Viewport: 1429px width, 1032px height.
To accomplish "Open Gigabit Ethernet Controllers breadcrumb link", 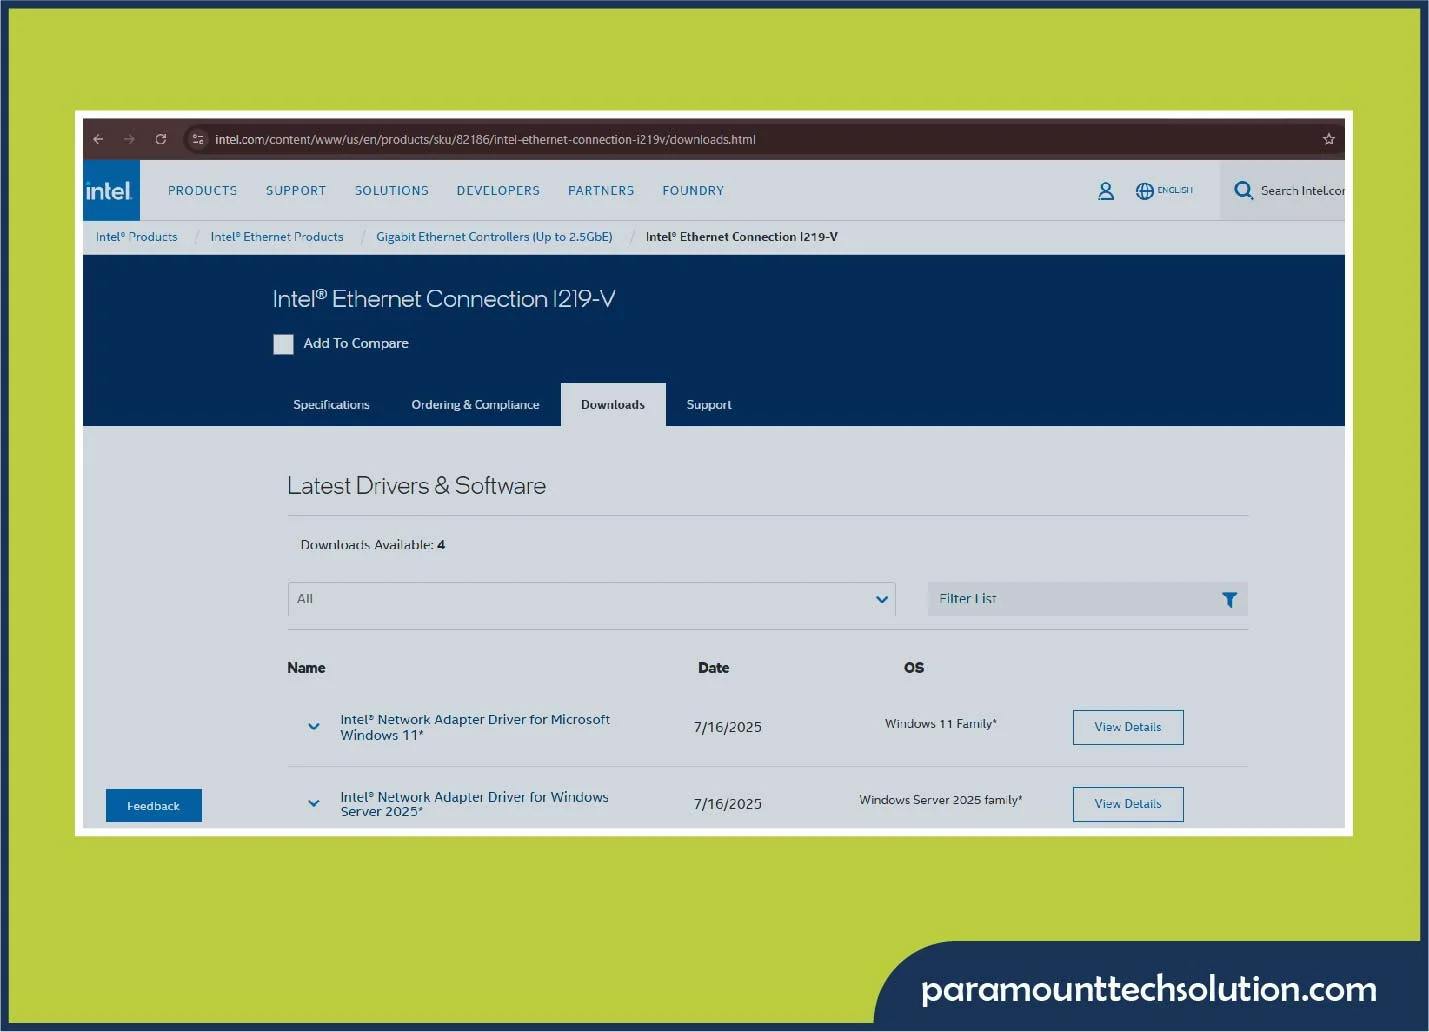I will click(x=494, y=237).
